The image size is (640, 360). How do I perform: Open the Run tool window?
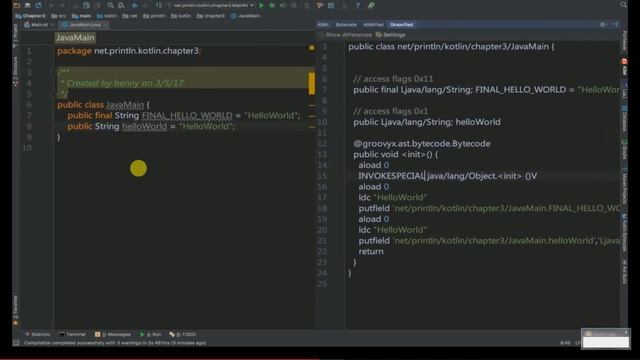click(x=151, y=334)
